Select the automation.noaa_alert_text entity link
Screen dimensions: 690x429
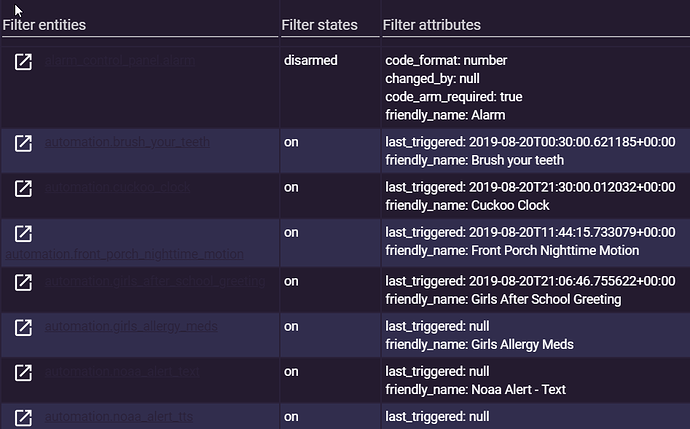[x=122, y=372]
